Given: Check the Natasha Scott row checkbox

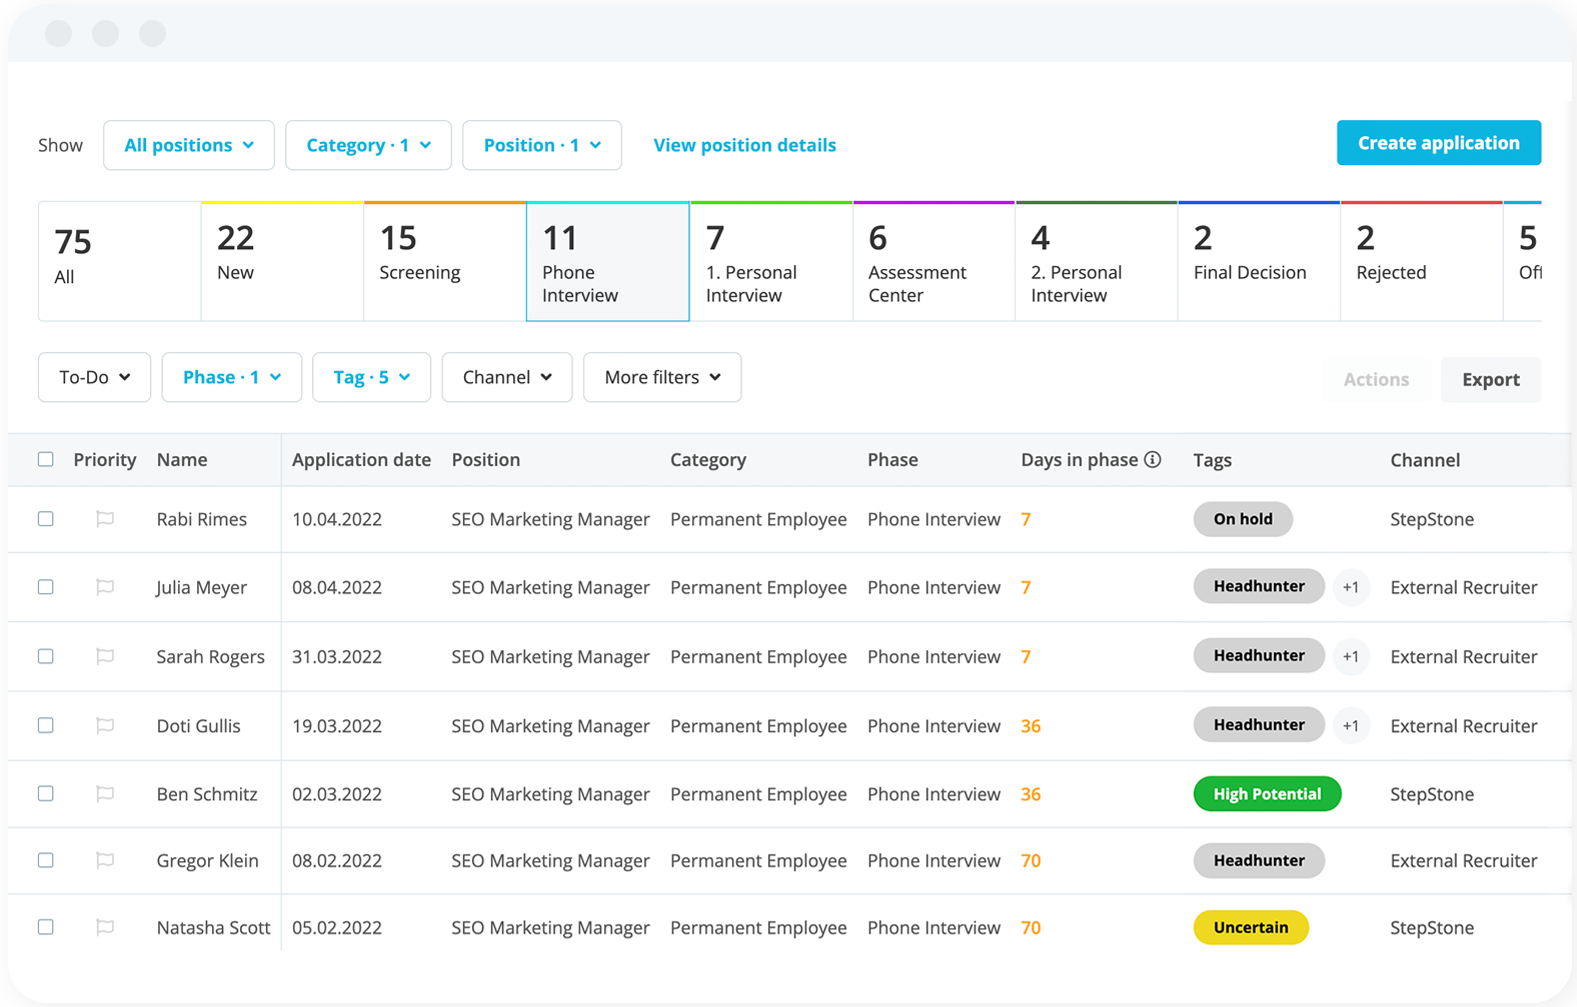Looking at the screenshot, I should (46, 927).
